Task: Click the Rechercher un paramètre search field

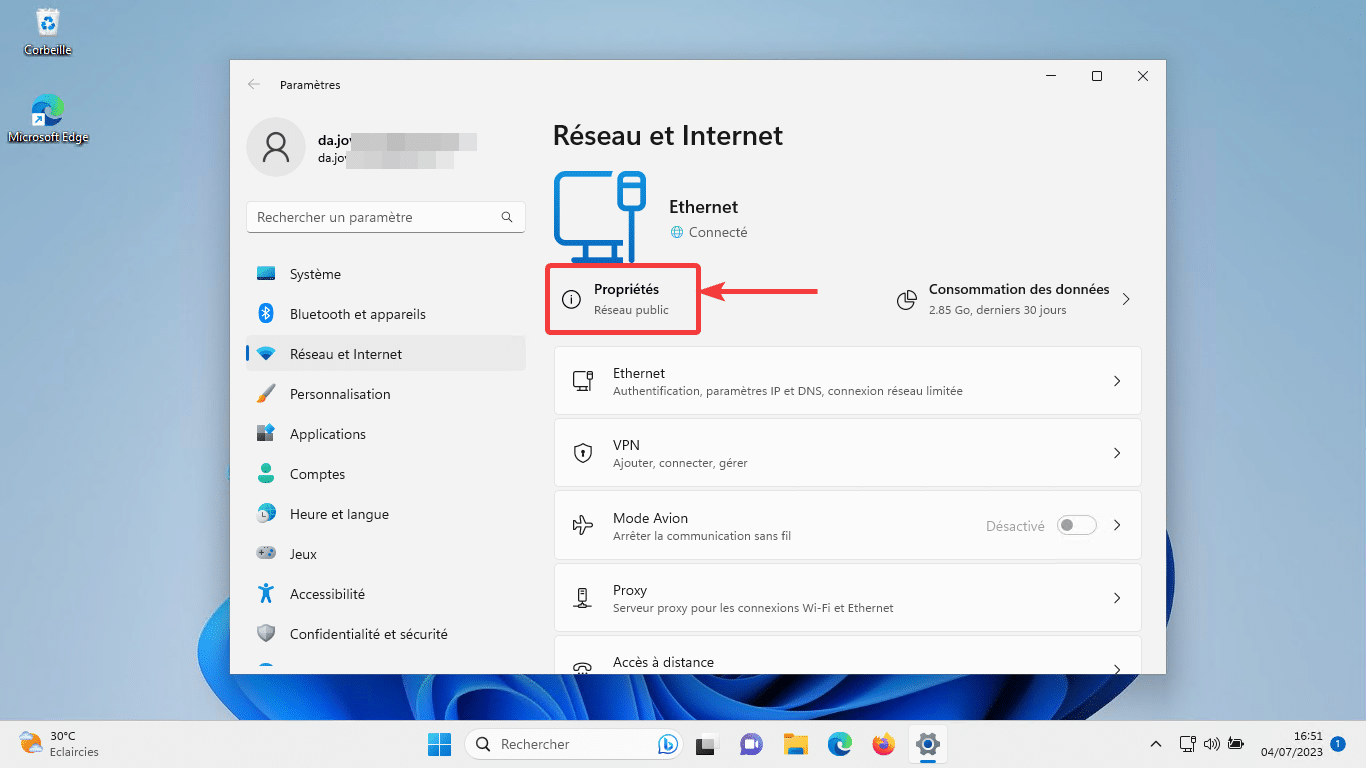Action: [385, 217]
